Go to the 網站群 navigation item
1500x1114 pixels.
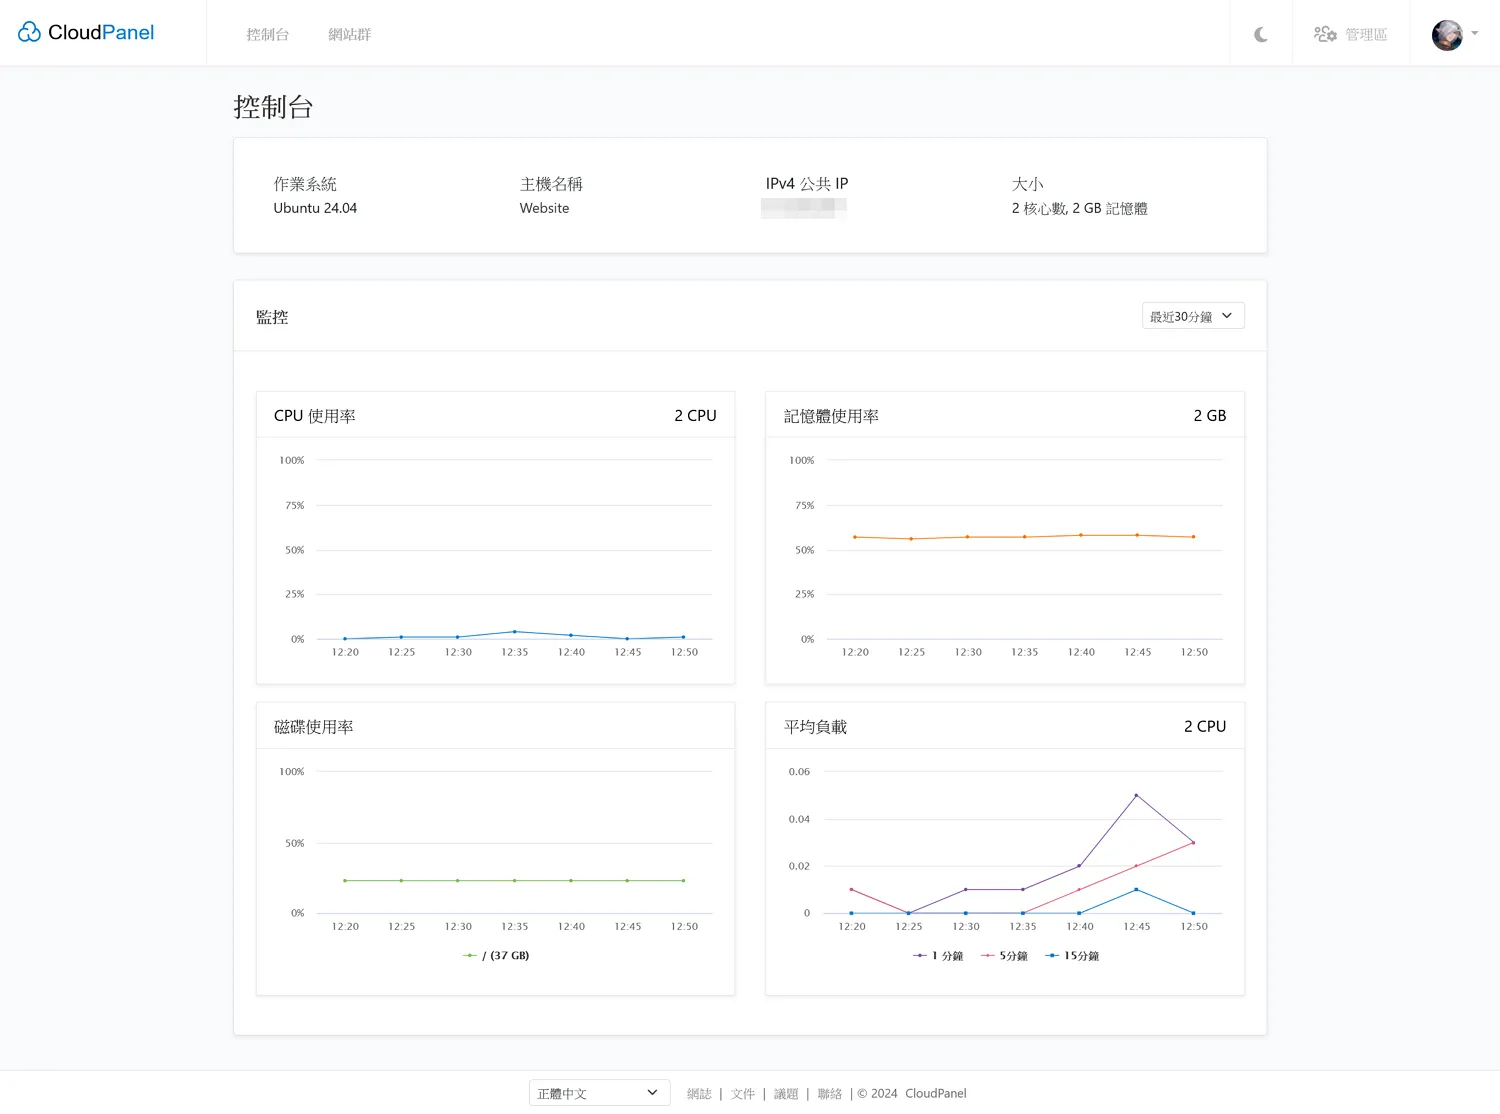click(x=349, y=34)
